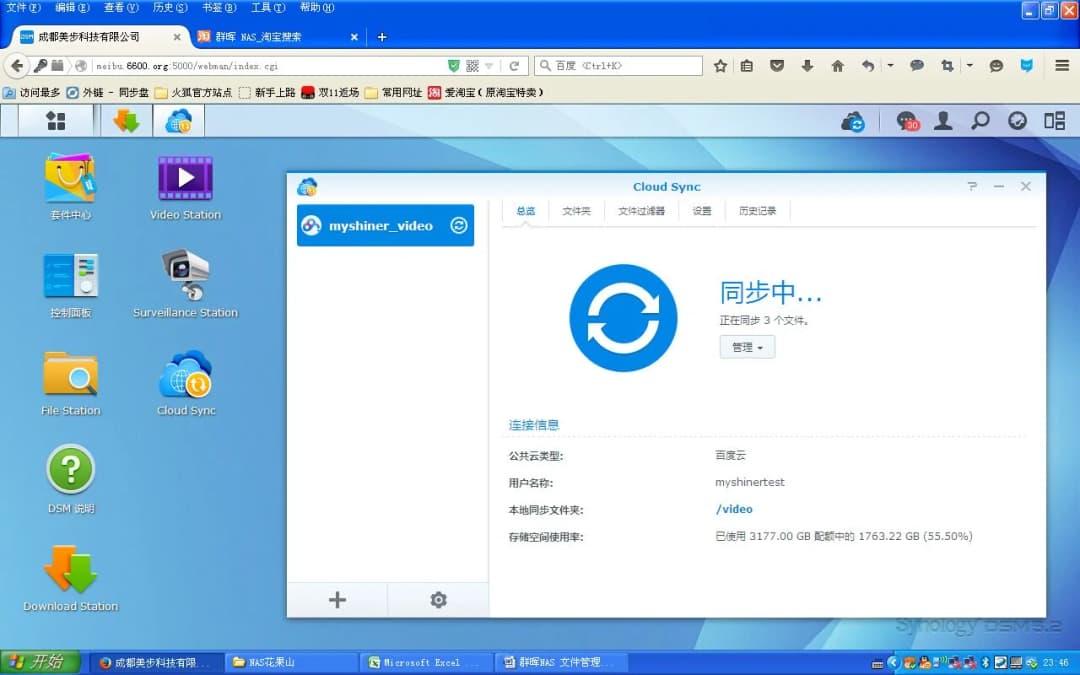Open Cloud Sync global settings gear
The width and height of the screenshot is (1080, 675).
(438, 600)
